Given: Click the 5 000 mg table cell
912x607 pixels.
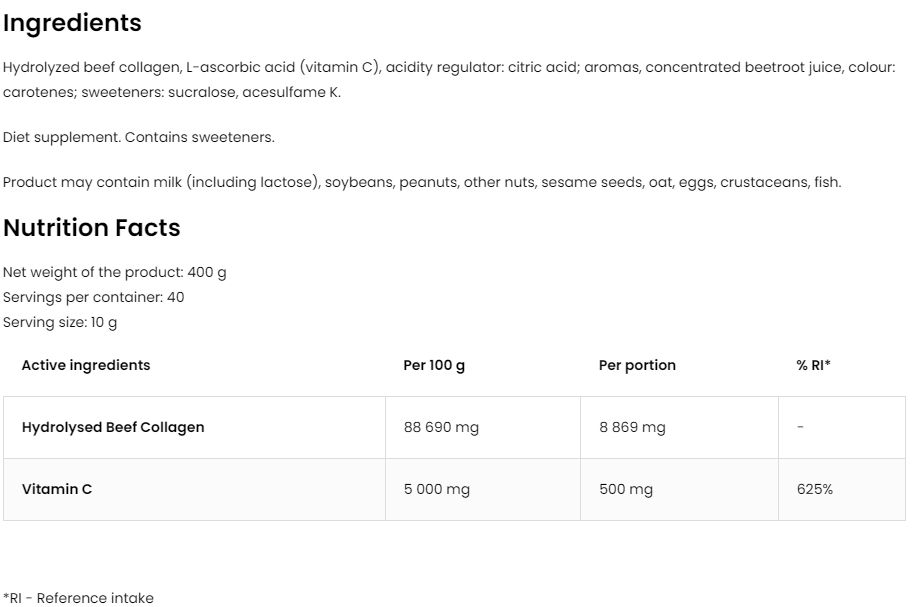Looking at the screenshot, I should coord(437,489).
